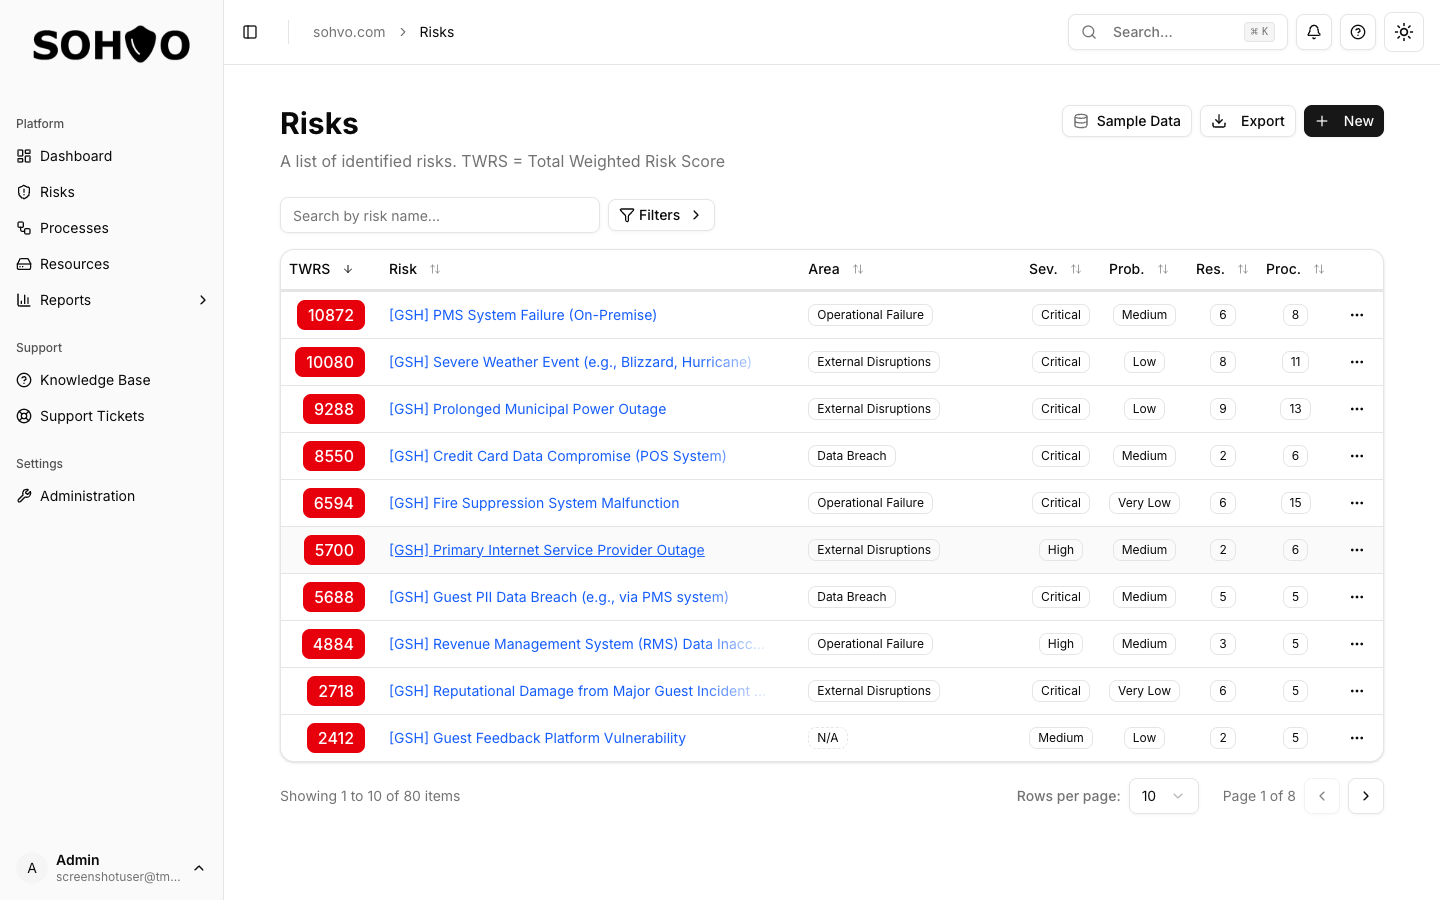Go to the next page arrow

click(1366, 796)
